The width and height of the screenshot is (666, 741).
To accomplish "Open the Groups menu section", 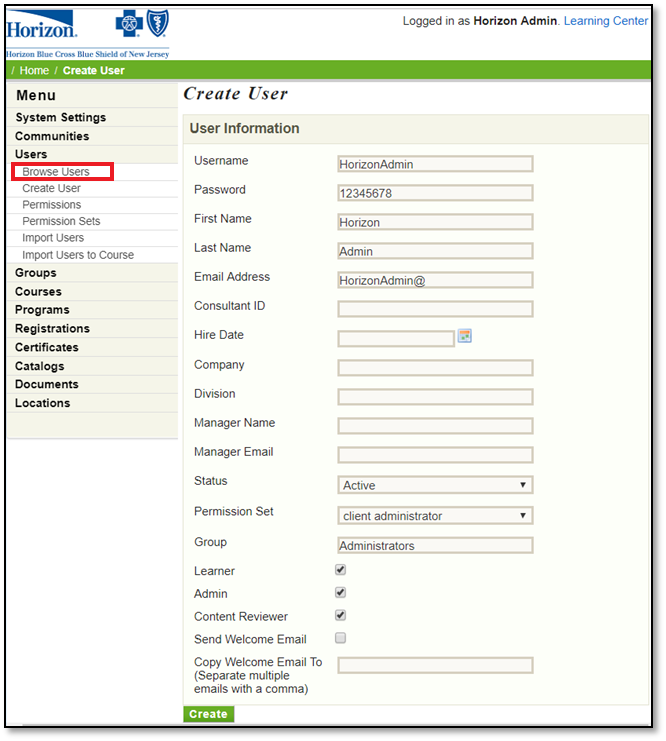I will pos(35,273).
